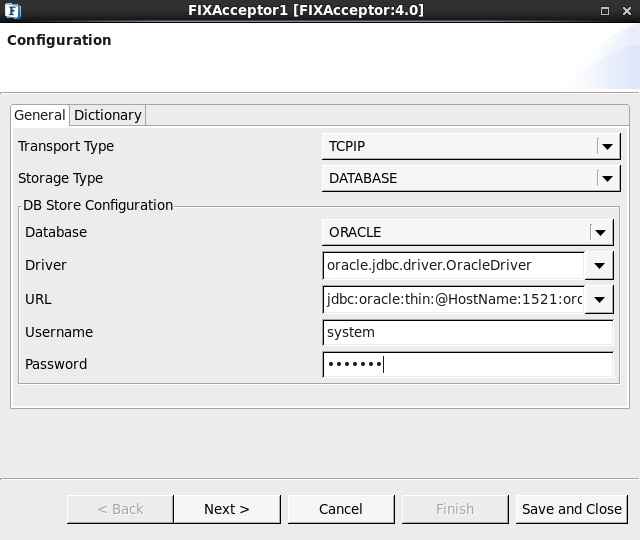Click the ORACLE Database combo box

tap(467, 232)
